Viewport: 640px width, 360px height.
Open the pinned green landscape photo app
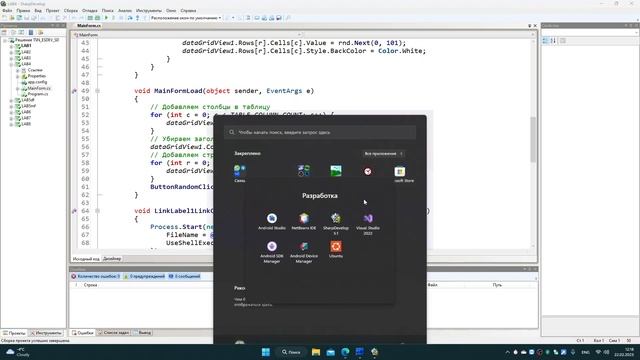pyautogui.click(x=336, y=171)
